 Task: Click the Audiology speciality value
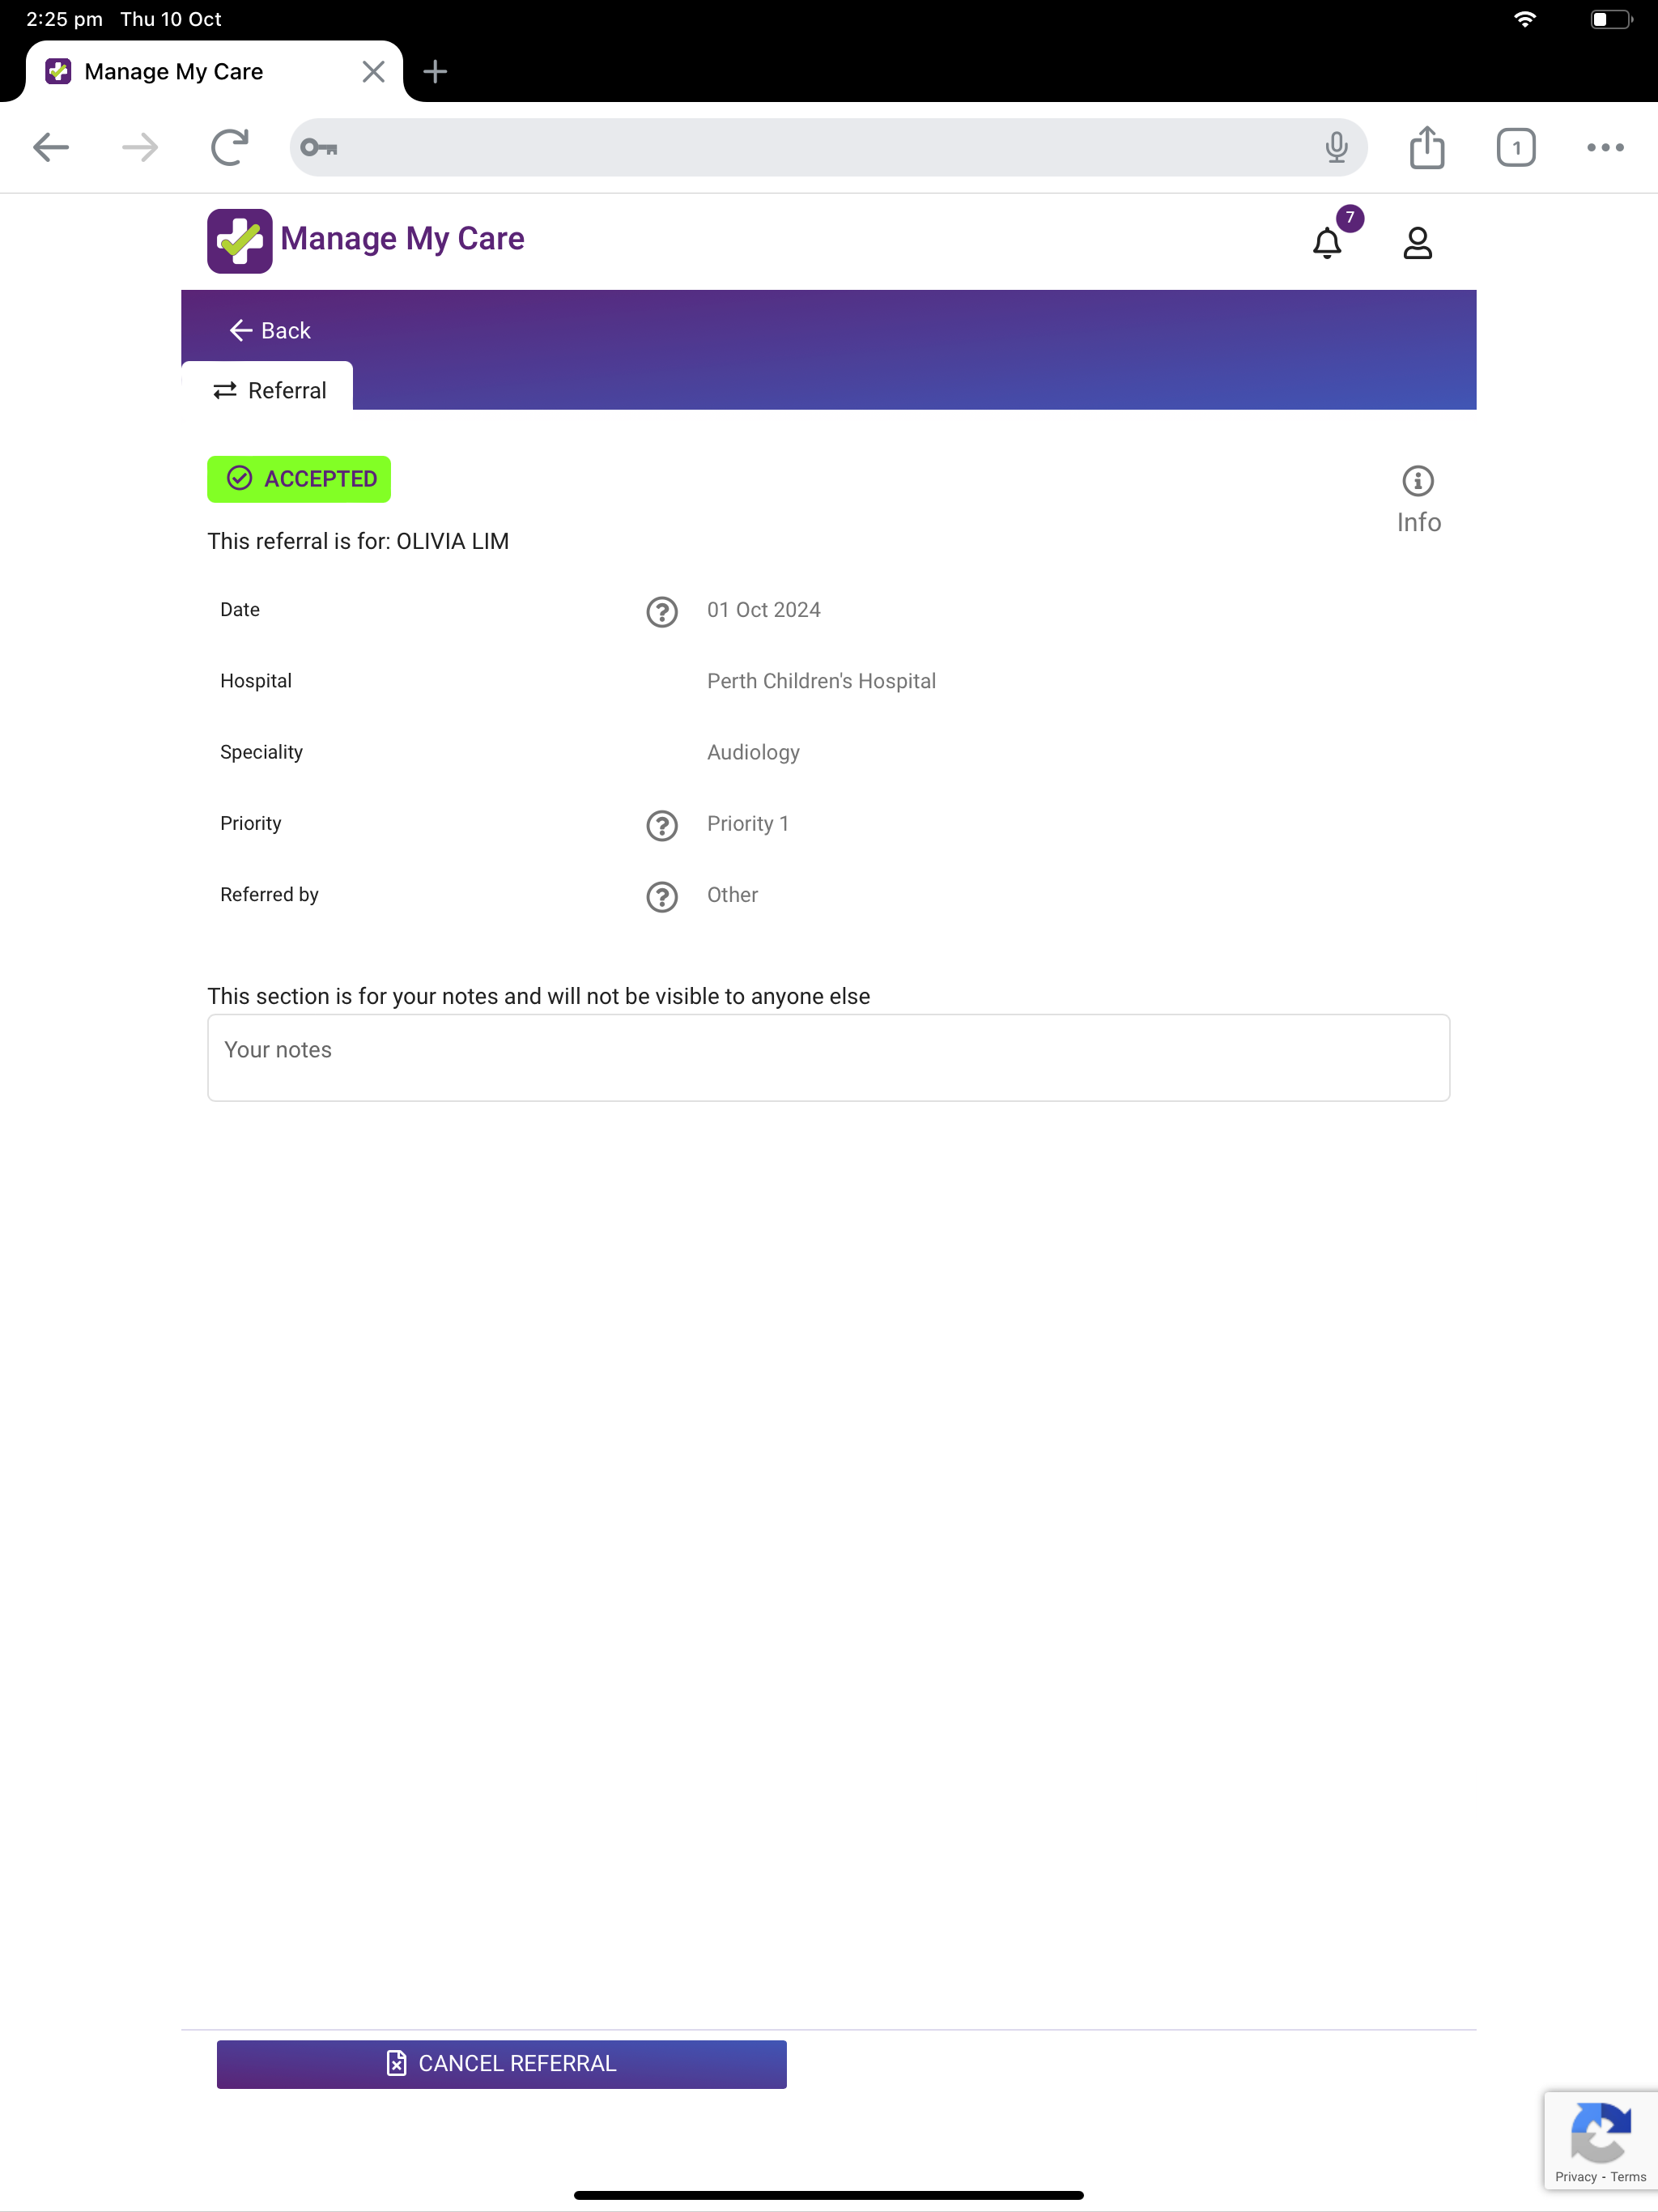click(x=753, y=752)
